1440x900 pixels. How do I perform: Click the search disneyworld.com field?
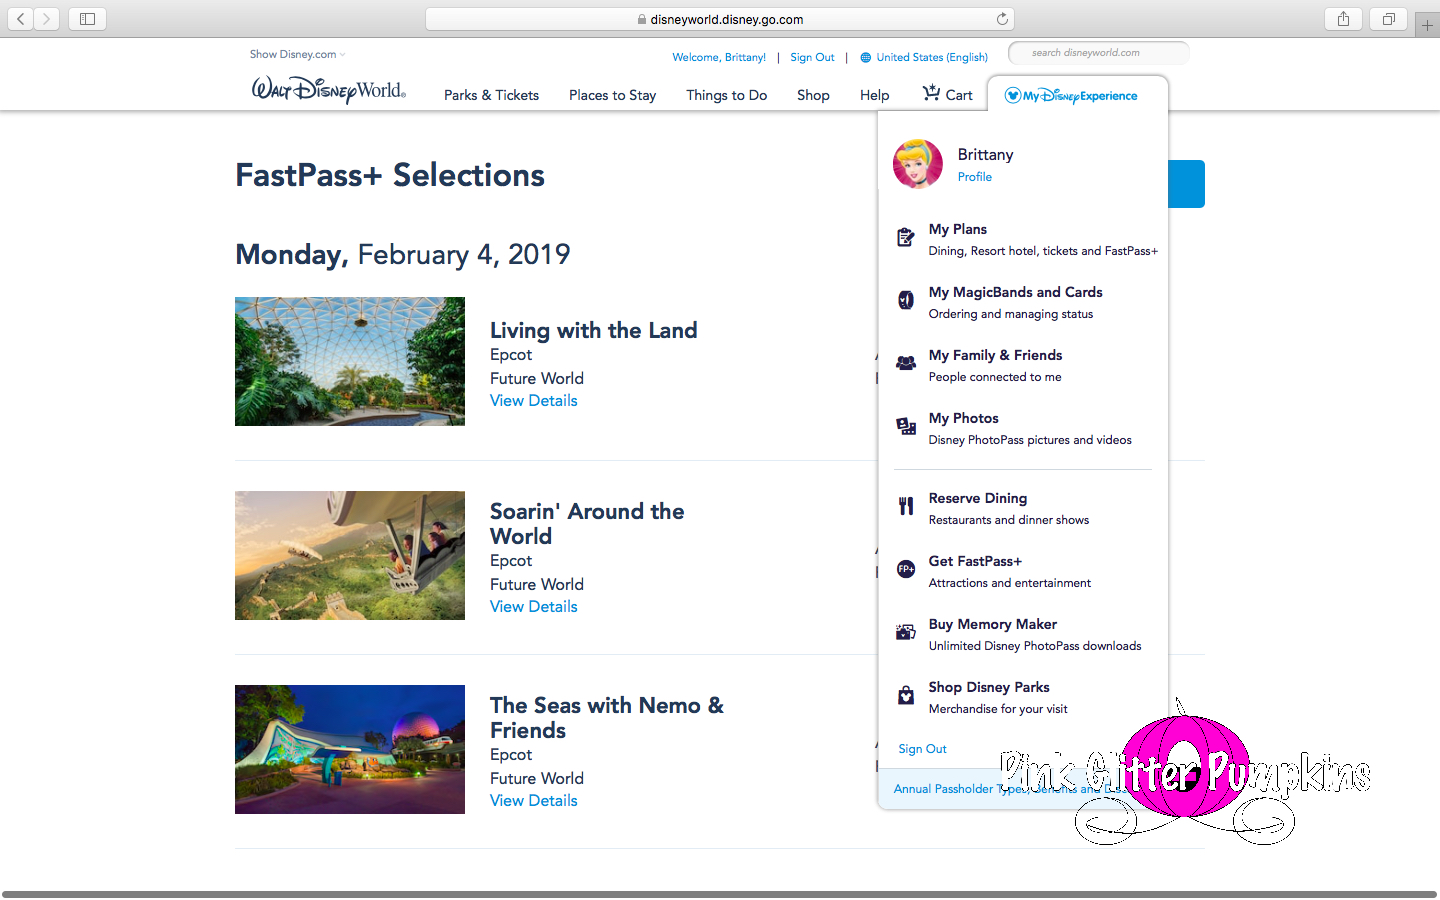point(1098,53)
